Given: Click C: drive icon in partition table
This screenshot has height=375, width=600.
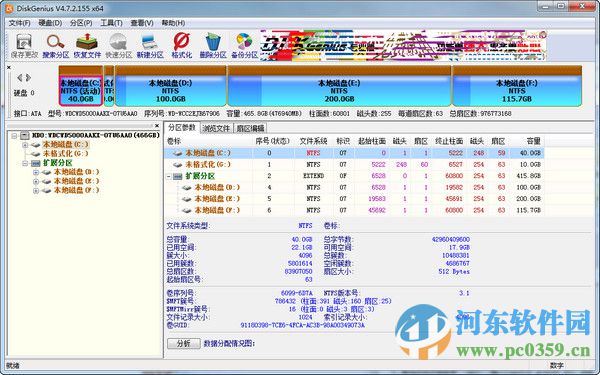Looking at the screenshot, I should point(177,153).
